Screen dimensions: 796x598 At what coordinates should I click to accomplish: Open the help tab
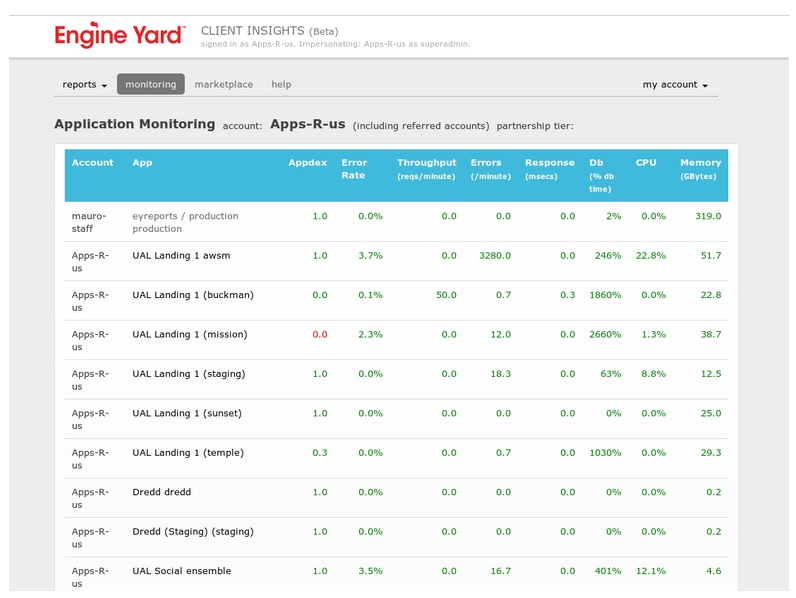click(281, 84)
